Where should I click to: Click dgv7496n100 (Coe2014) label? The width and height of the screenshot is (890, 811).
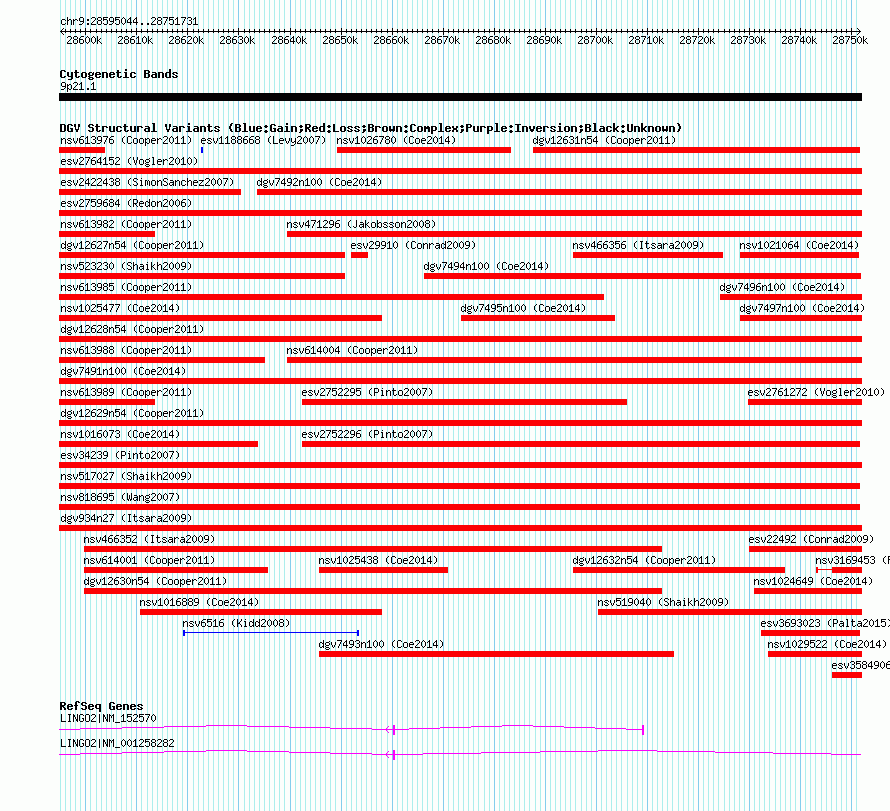coord(782,287)
